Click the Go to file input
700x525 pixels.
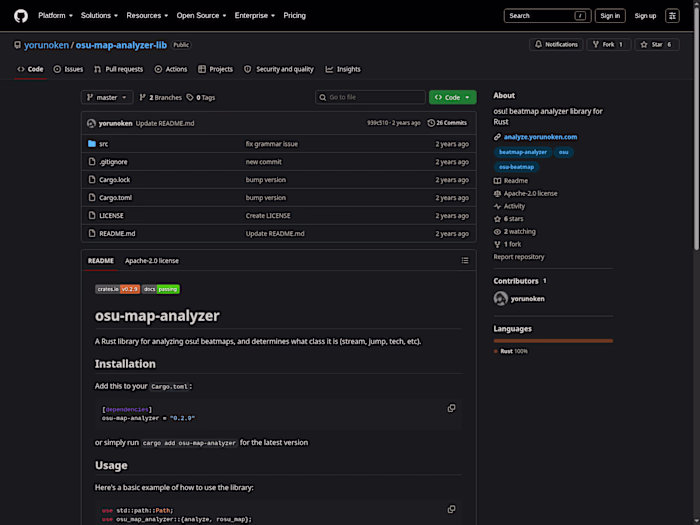[370, 97]
